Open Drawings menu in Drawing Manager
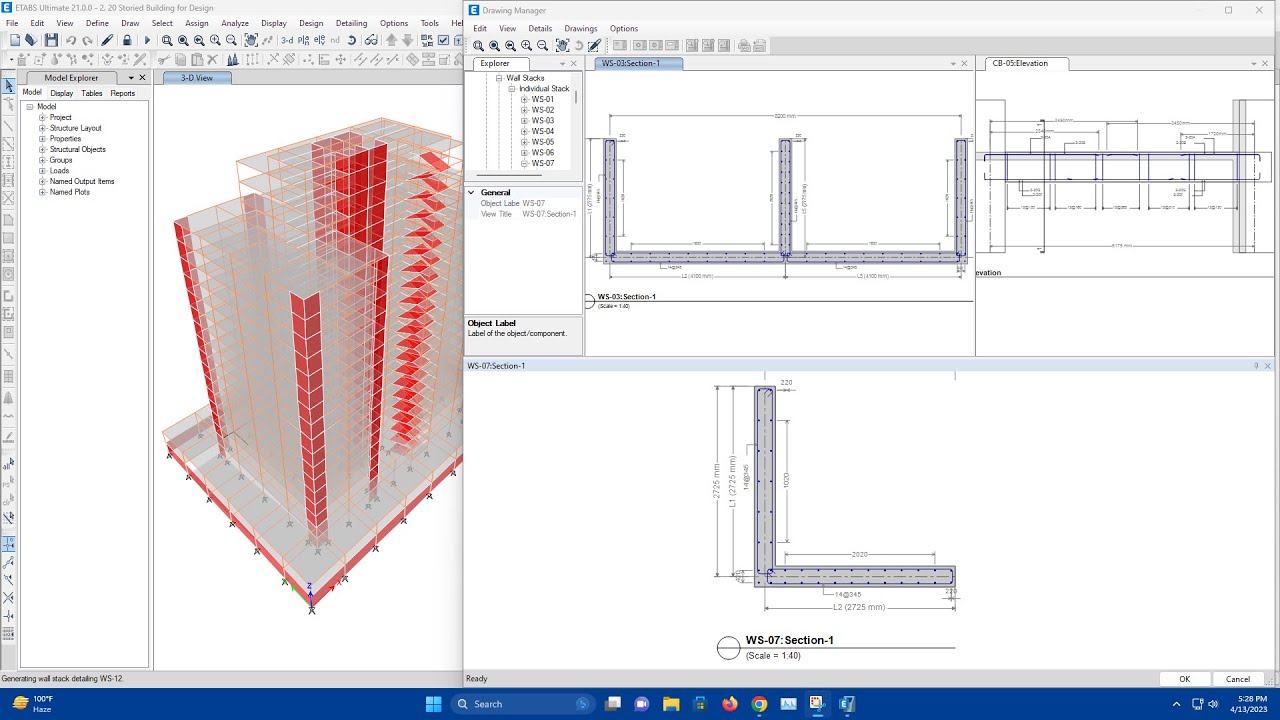The width and height of the screenshot is (1280, 720). pos(581,29)
